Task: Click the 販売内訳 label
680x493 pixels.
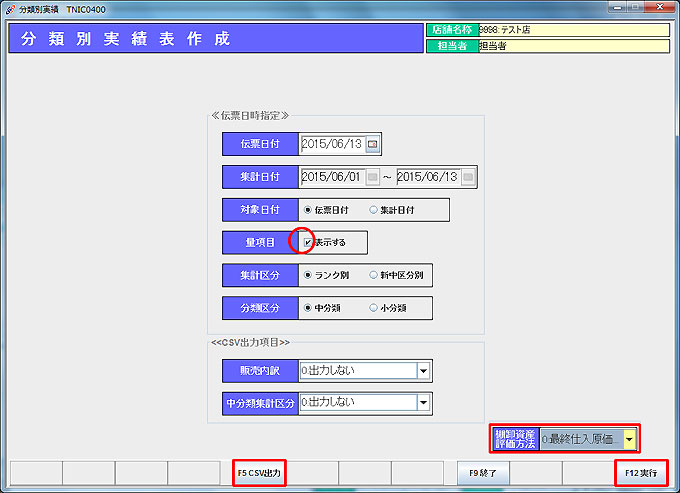Action: [x=260, y=371]
